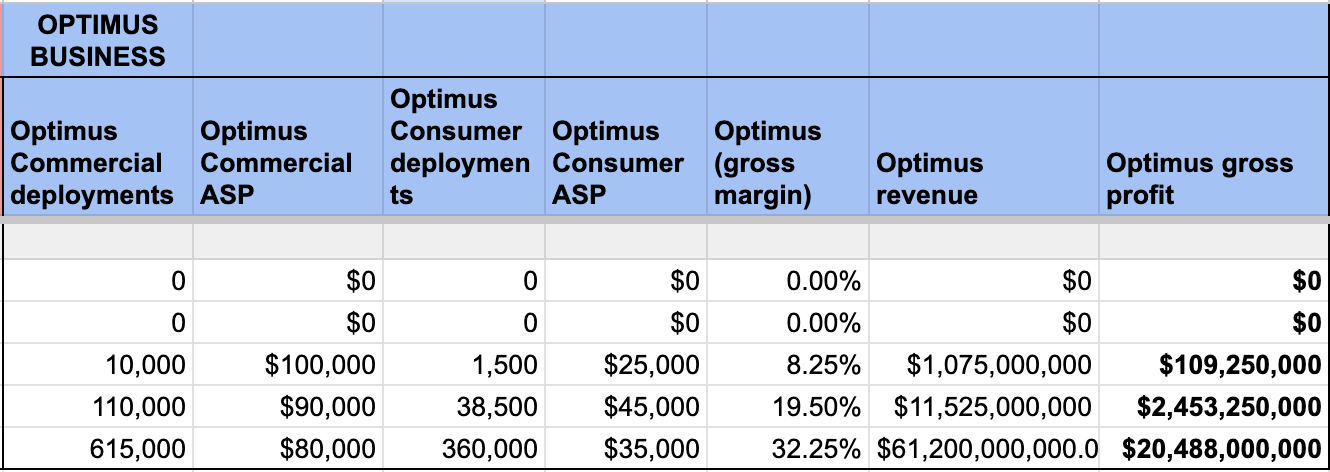The image size is (1330, 472).
Task: Click the $100,000 commercial ASP cell
Action: coord(287,366)
